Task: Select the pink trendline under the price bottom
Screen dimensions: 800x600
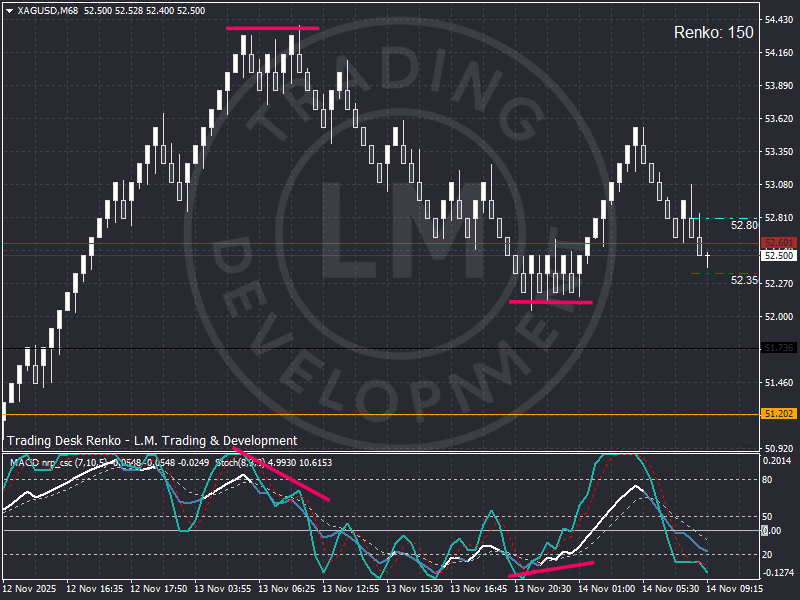Action: (550, 301)
